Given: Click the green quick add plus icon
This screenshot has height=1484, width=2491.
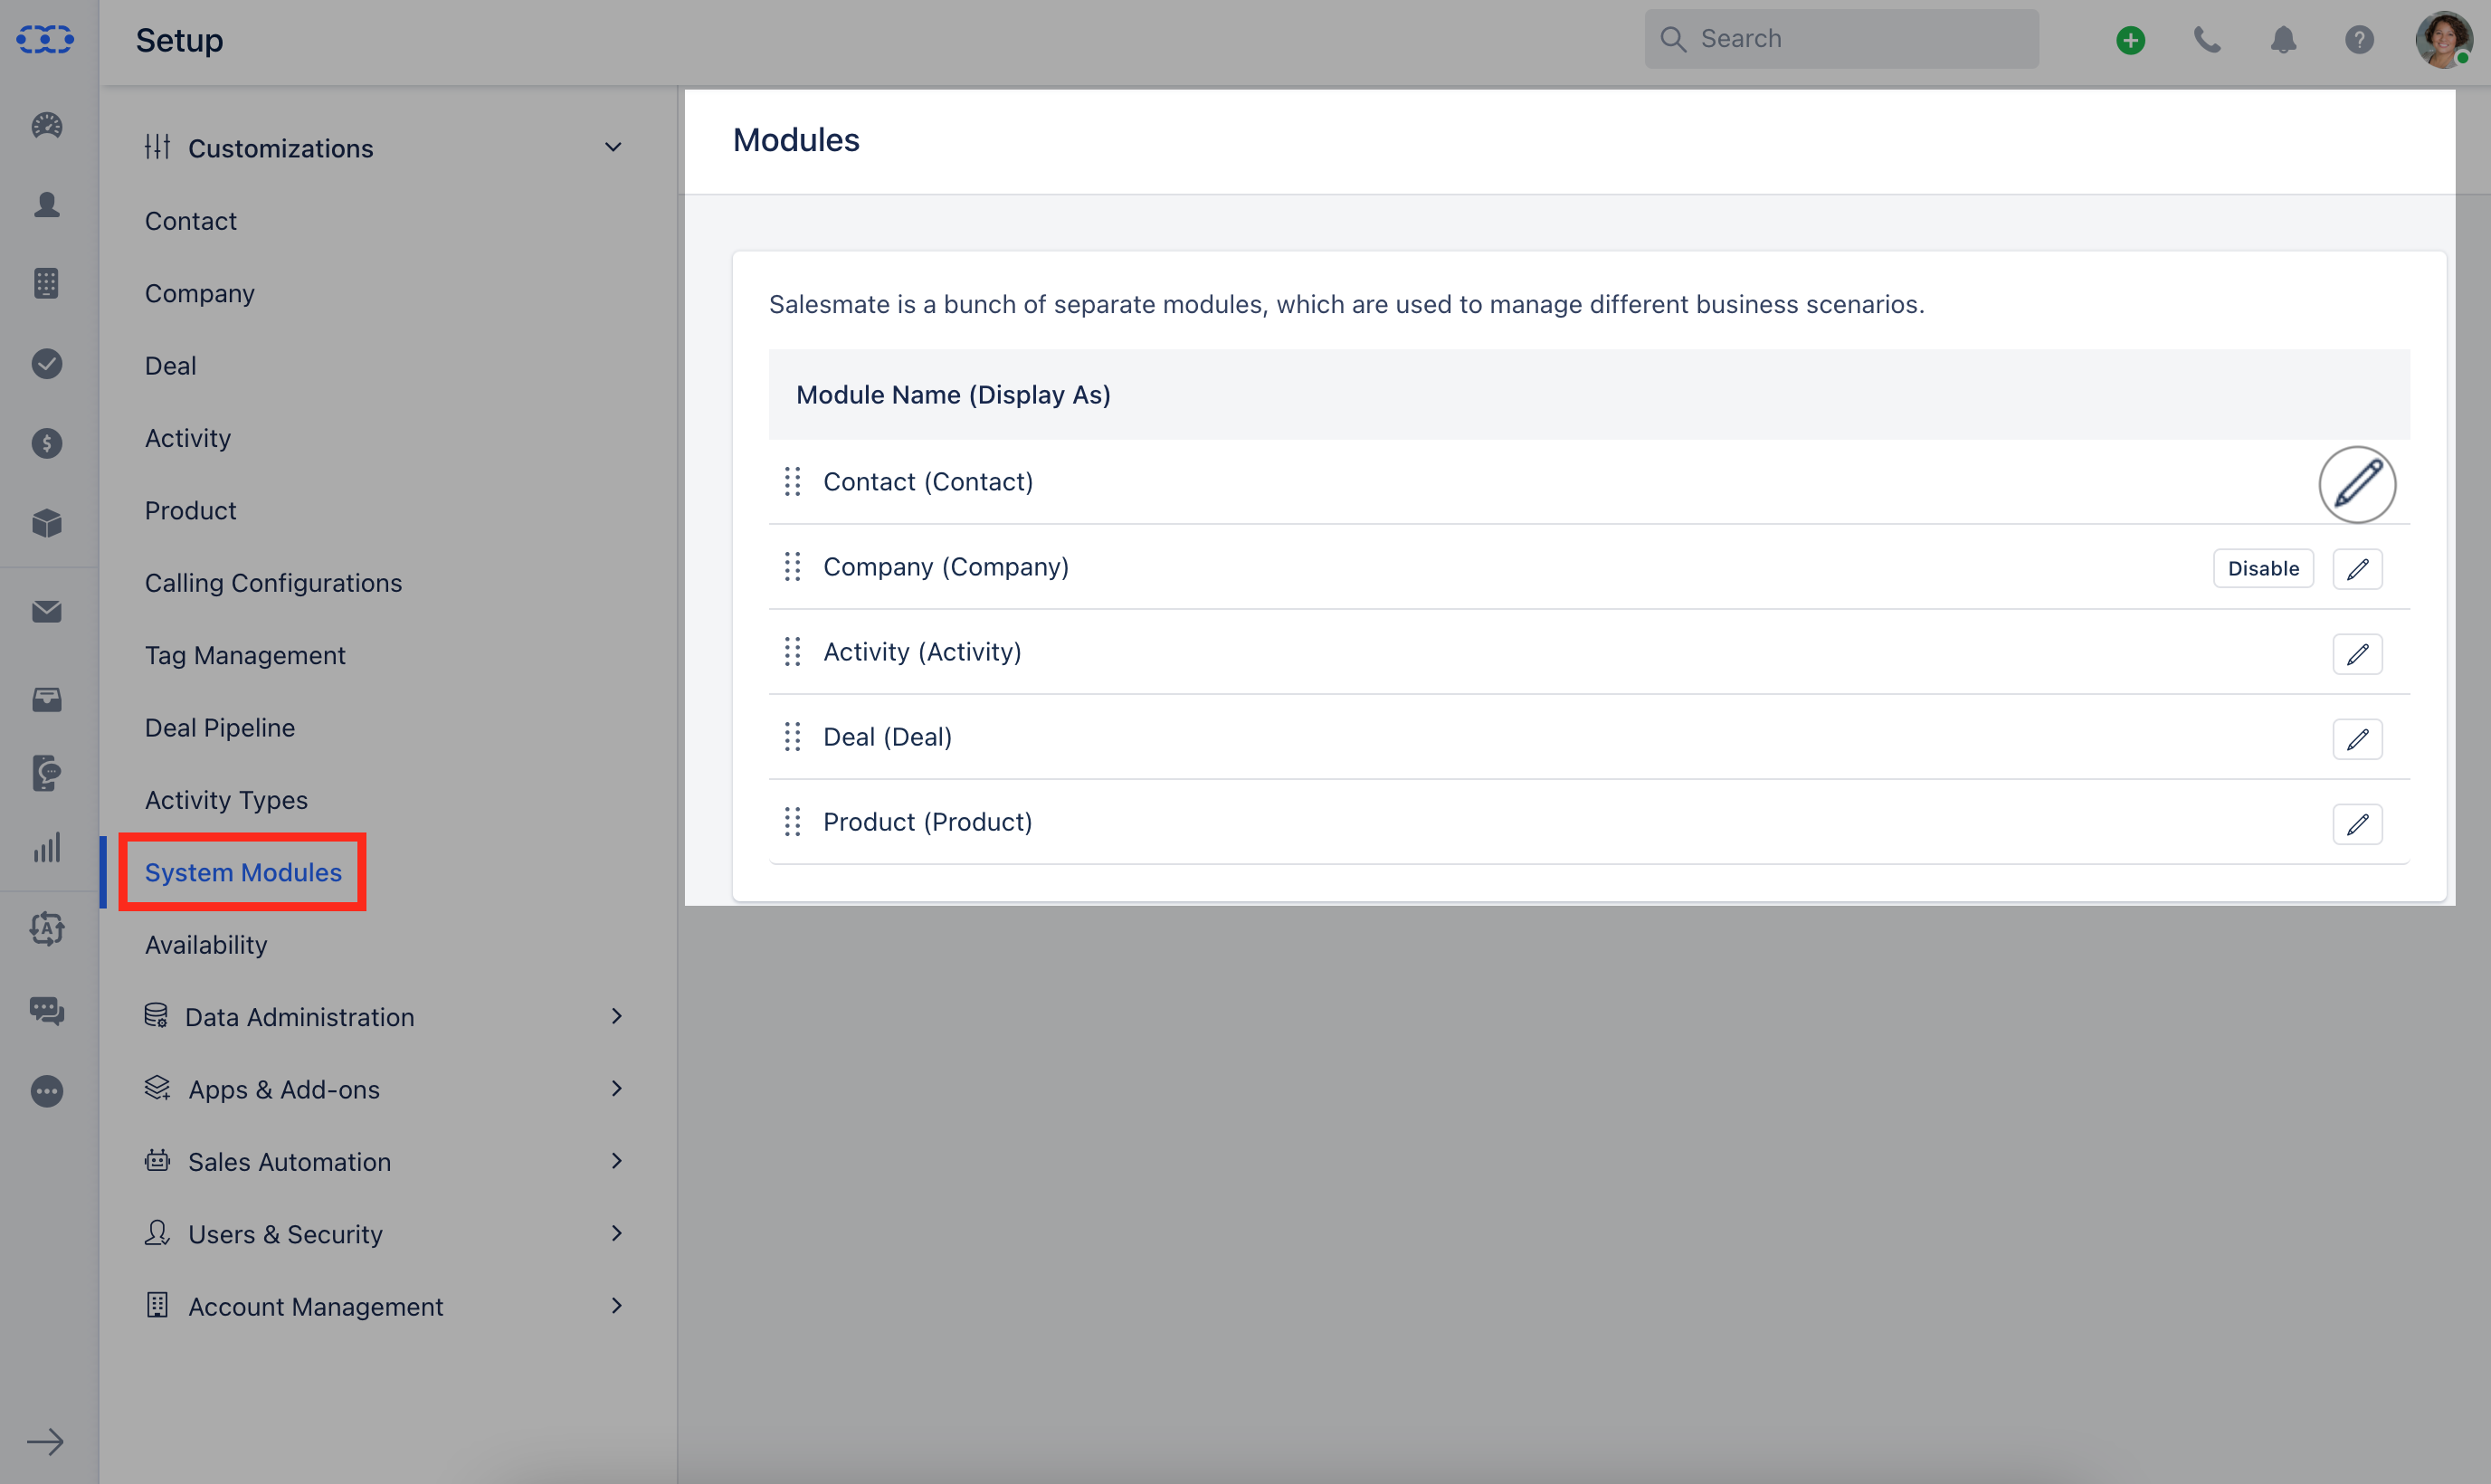Looking at the screenshot, I should tap(2131, 40).
